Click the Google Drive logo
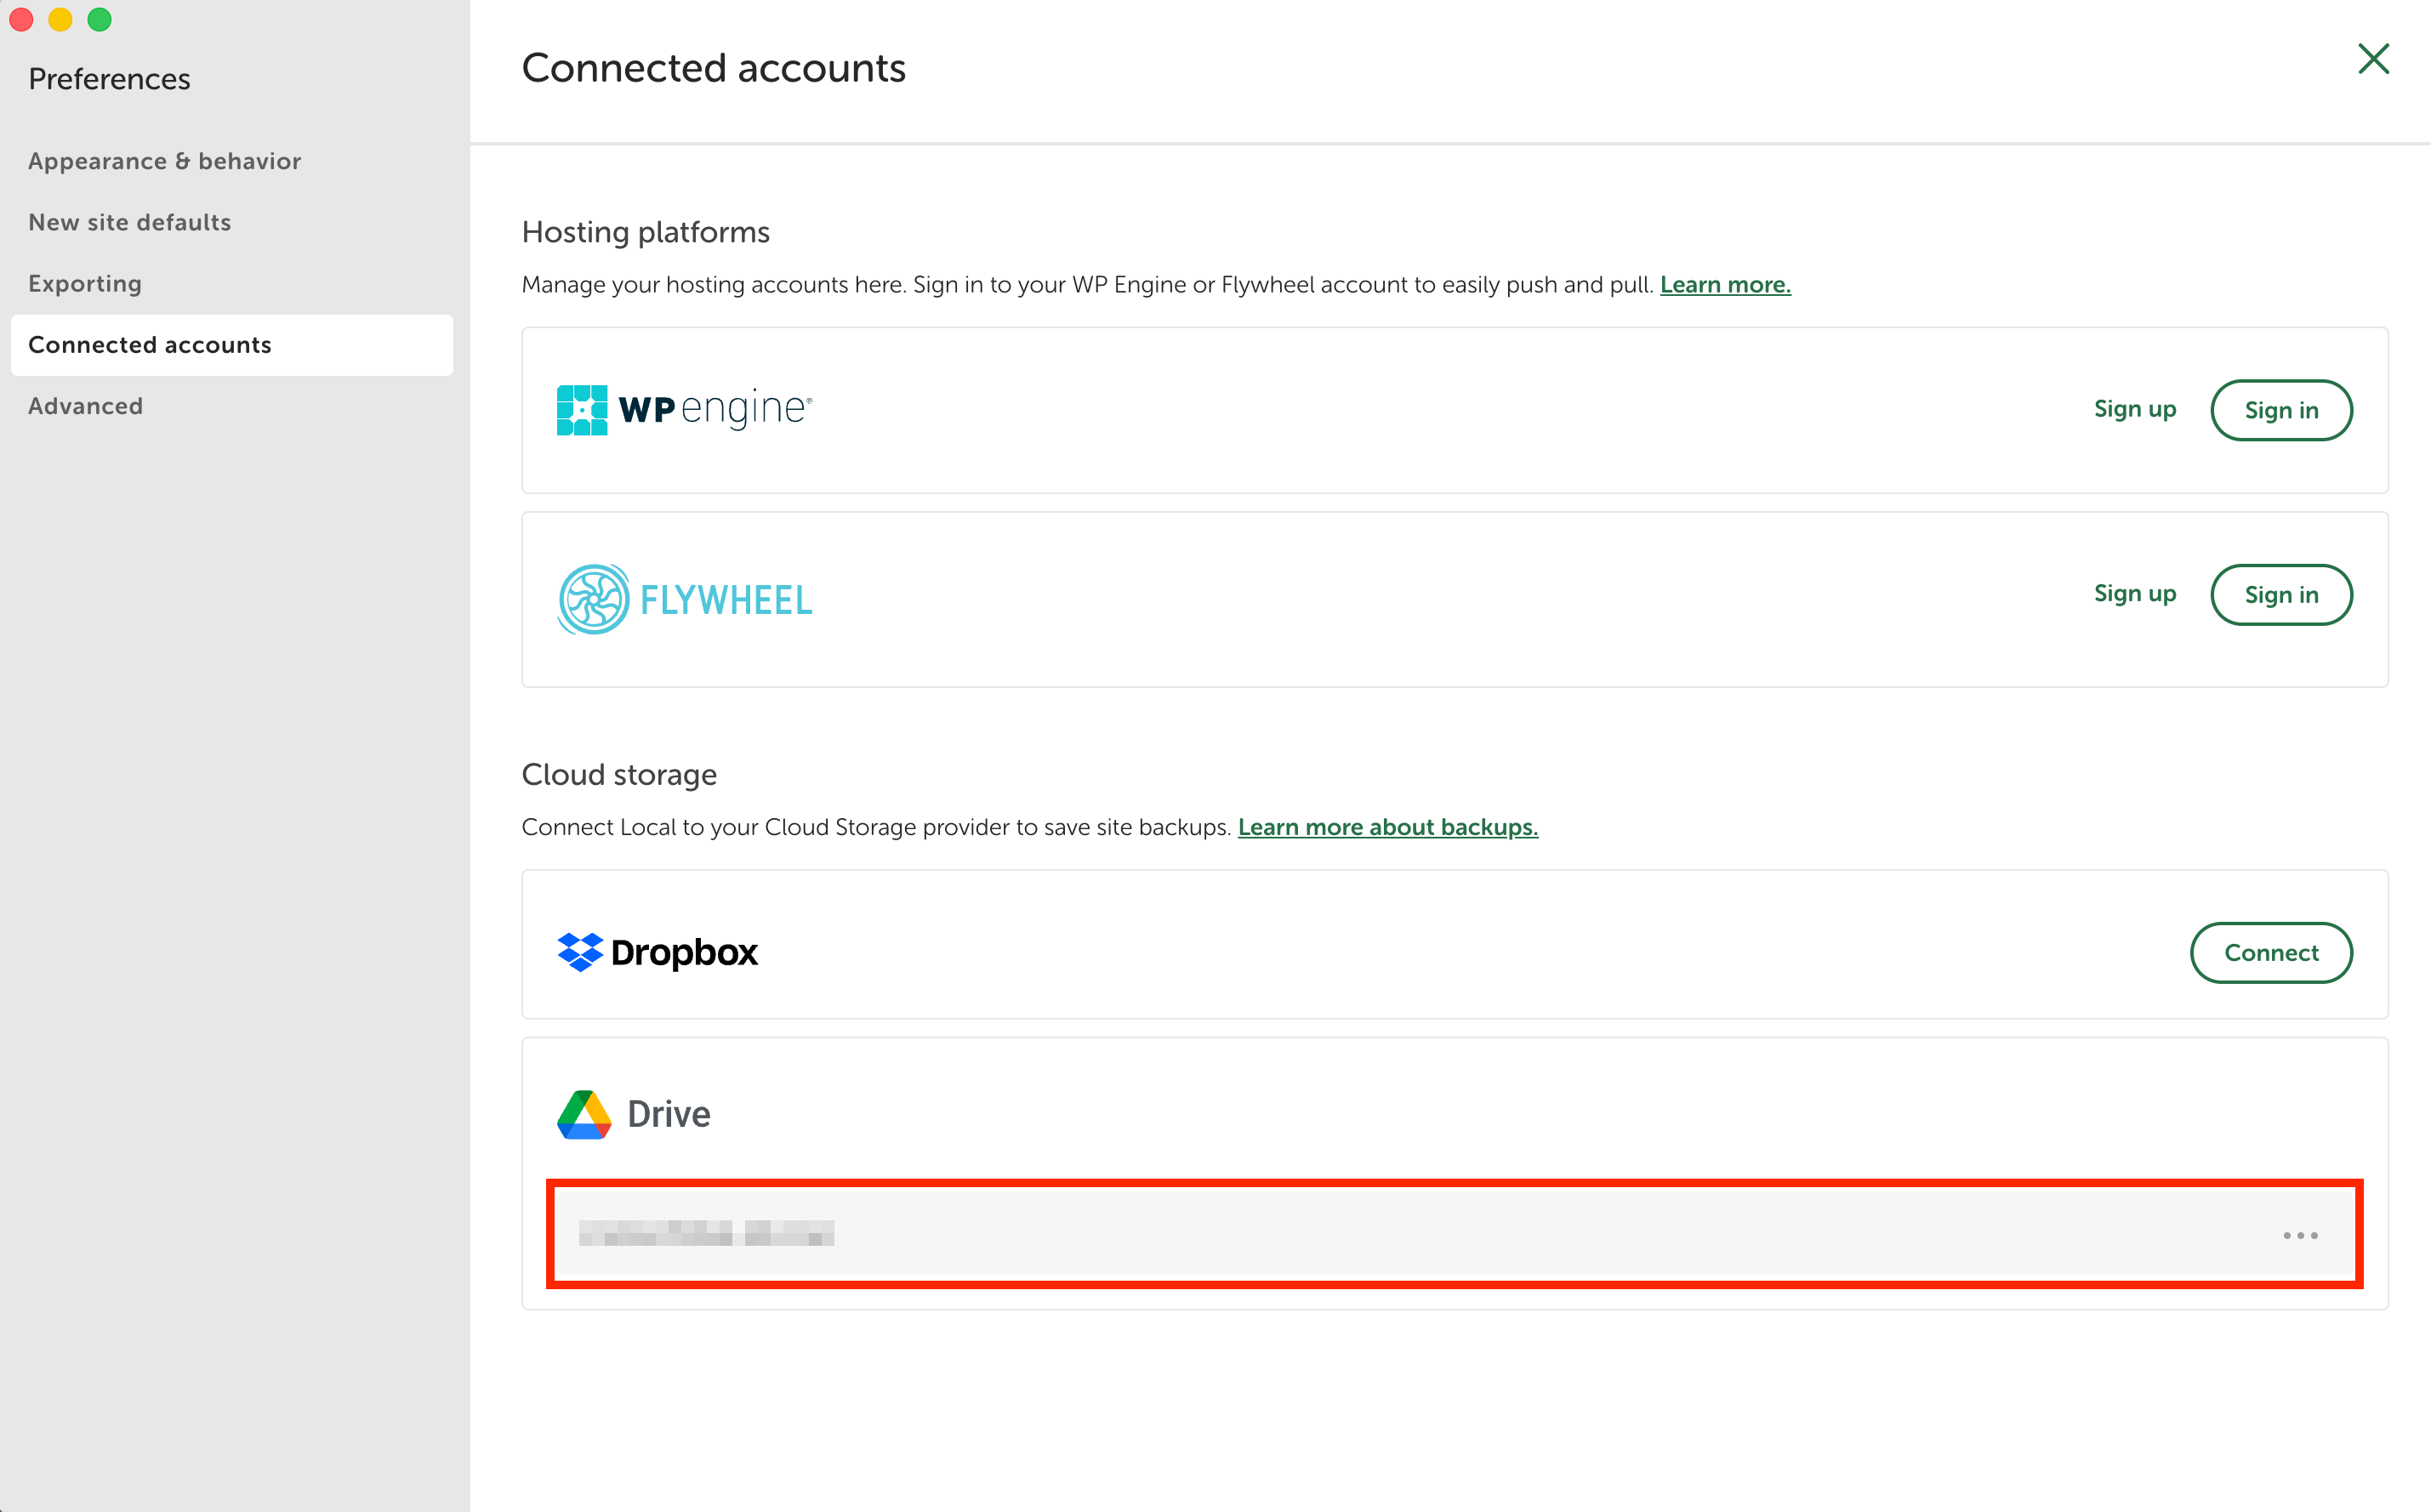 [x=634, y=1114]
